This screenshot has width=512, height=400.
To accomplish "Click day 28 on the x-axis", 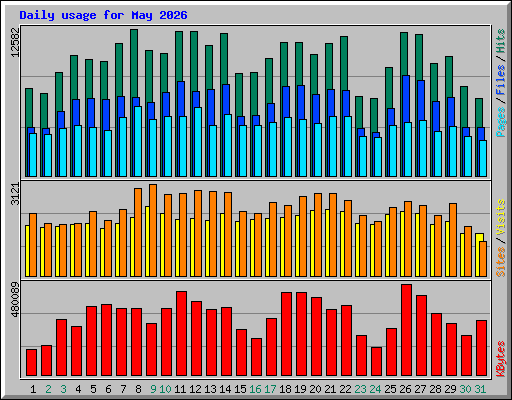I will (435, 389).
